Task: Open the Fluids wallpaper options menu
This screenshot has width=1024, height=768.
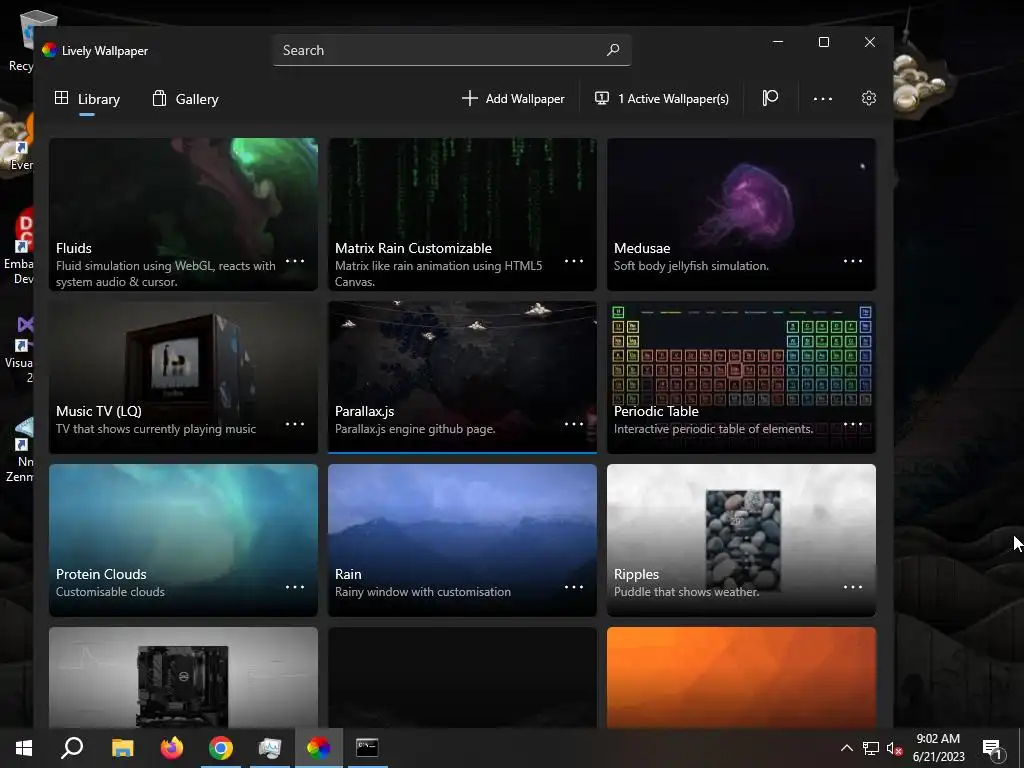Action: pos(295,261)
